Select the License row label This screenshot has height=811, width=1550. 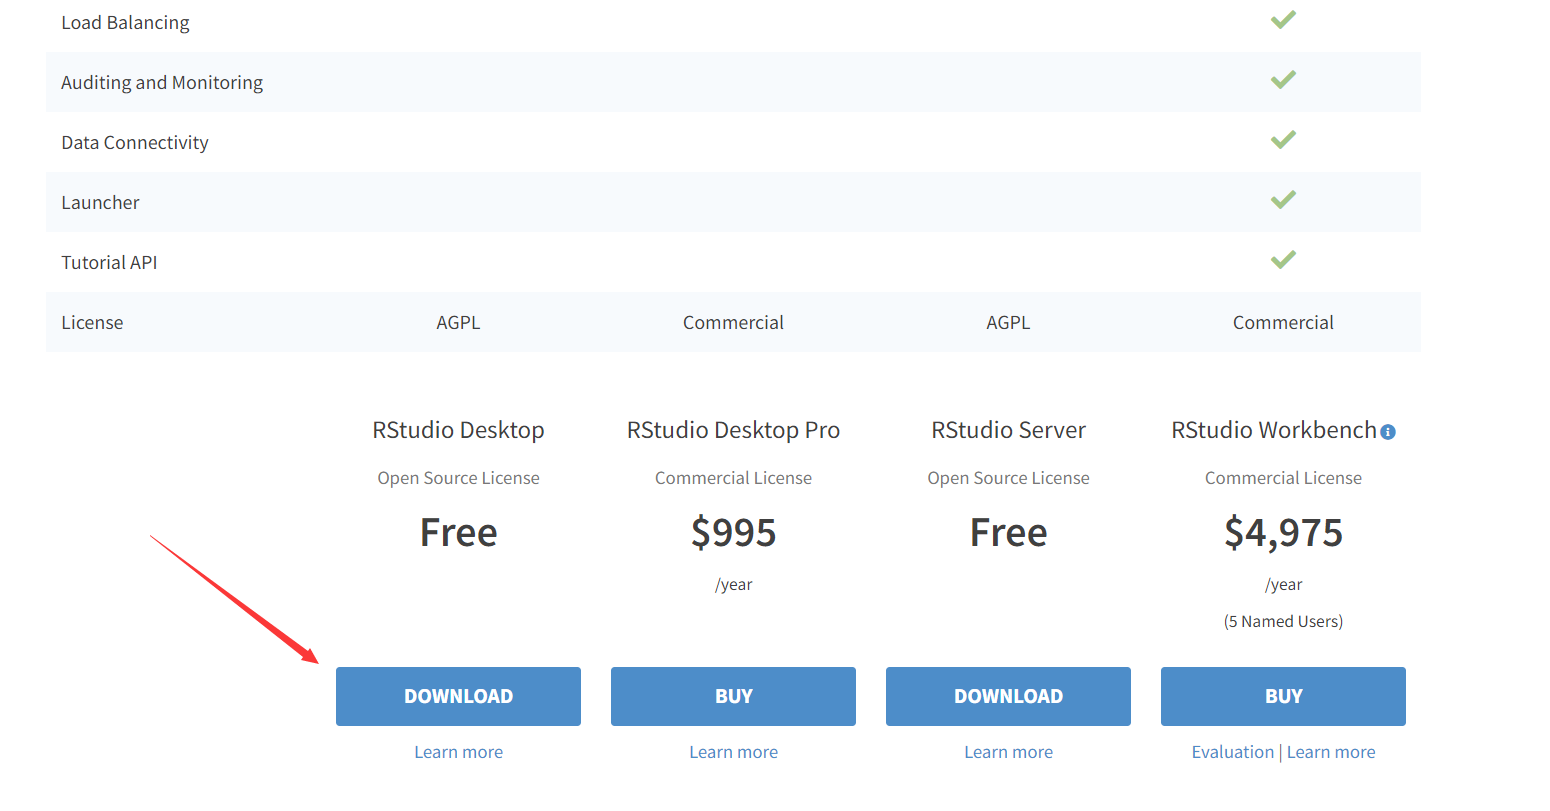(92, 322)
